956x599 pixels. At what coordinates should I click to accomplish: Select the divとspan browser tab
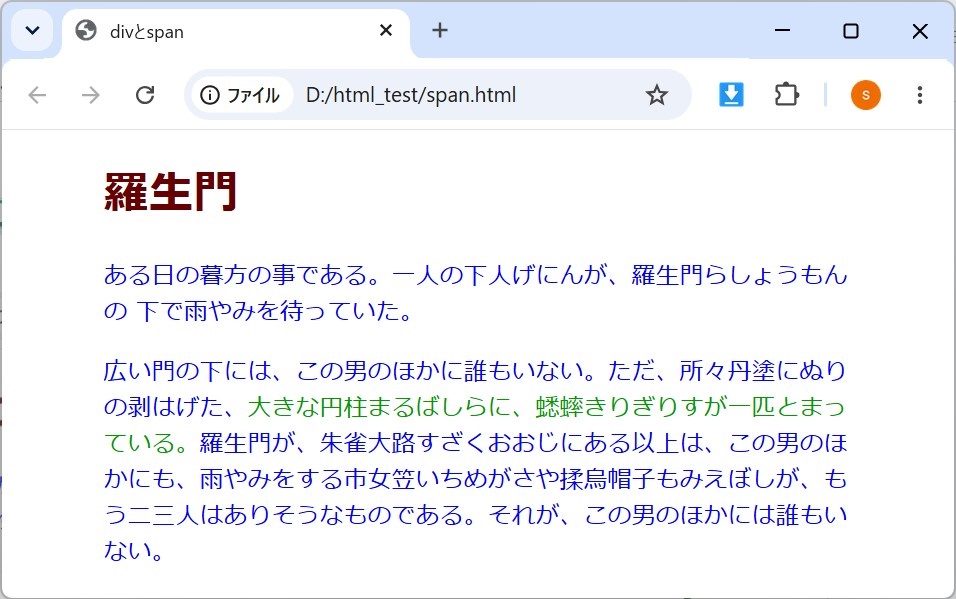pos(236,32)
